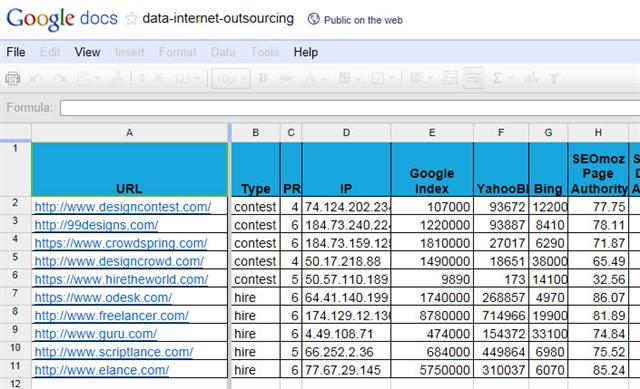The height and width of the screenshot is (389, 640).
Task: Open the Format menu
Action: [x=178, y=52]
